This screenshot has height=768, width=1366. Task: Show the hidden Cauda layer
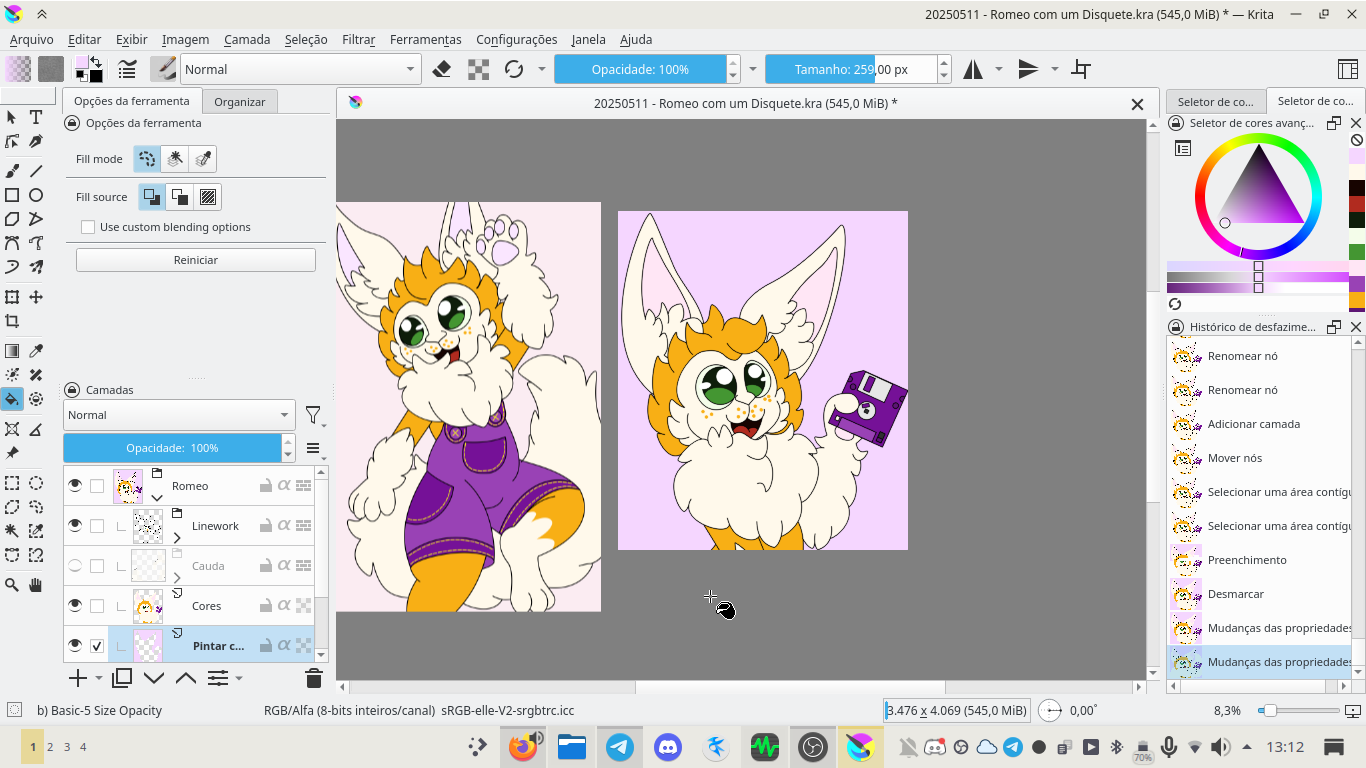(x=75, y=566)
